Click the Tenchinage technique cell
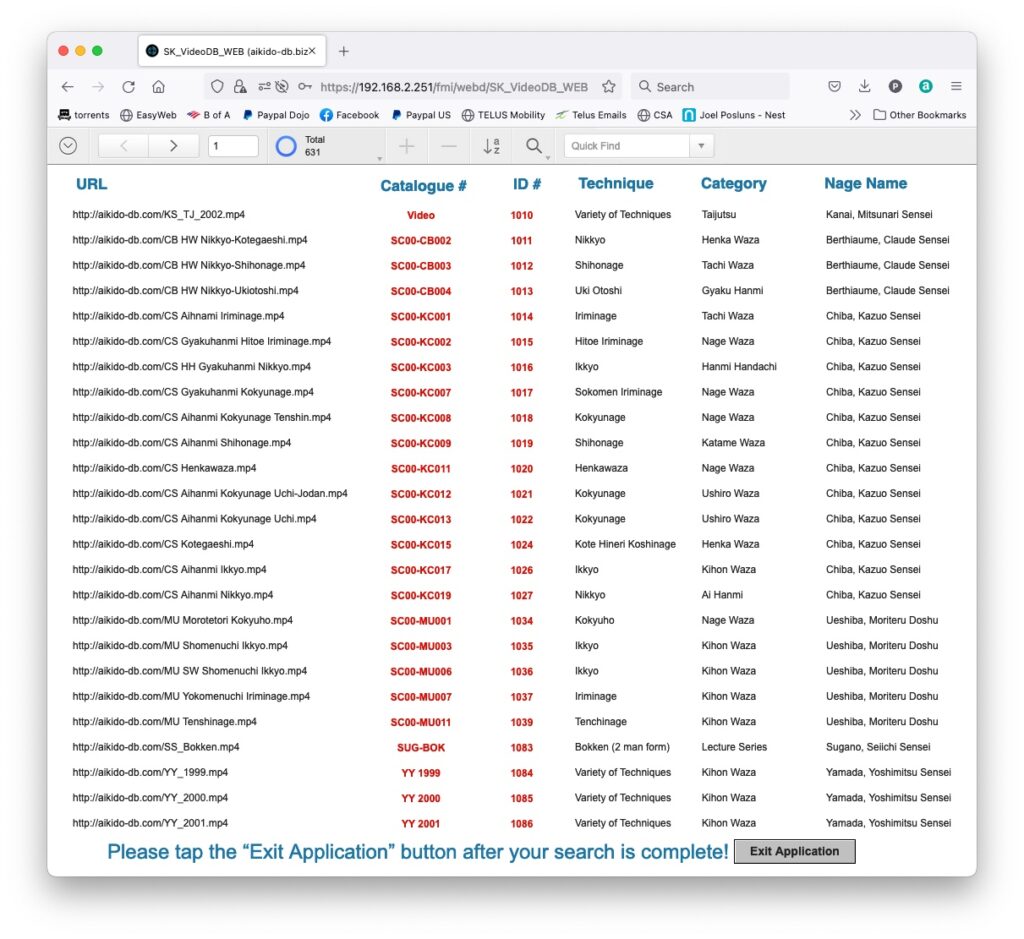The image size is (1024, 939). (x=600, y=722)
